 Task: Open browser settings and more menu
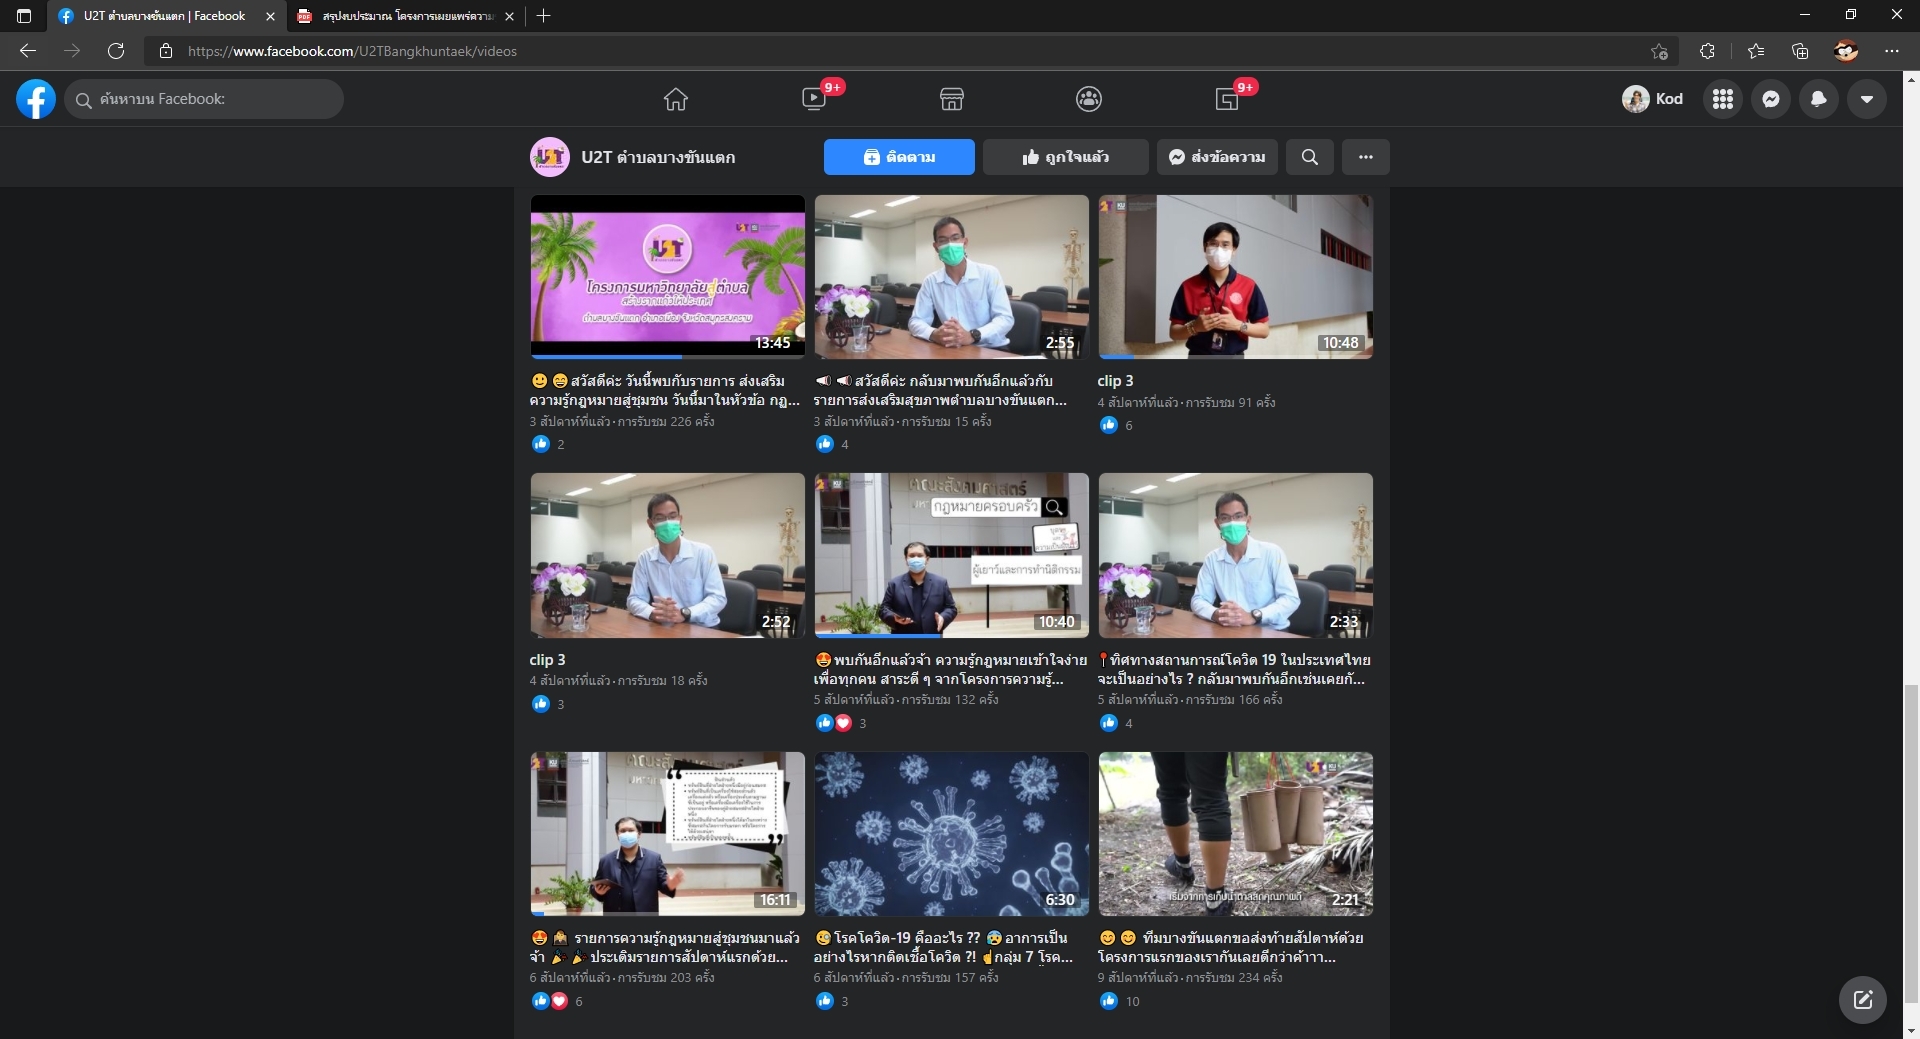coord(1891,51)
